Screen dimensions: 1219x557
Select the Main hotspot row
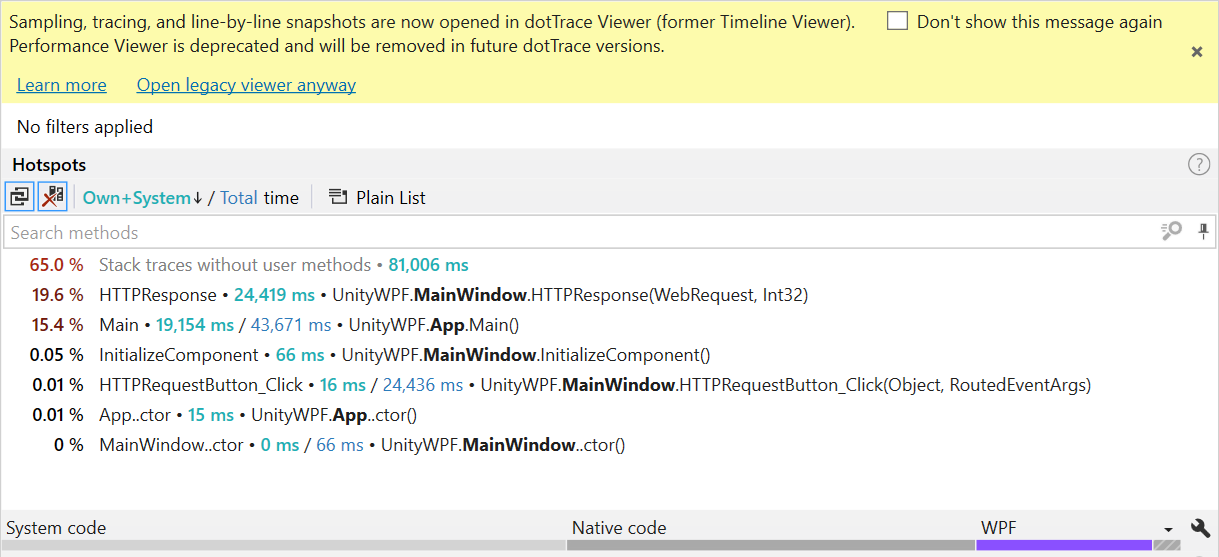click(x=609, y=325)
